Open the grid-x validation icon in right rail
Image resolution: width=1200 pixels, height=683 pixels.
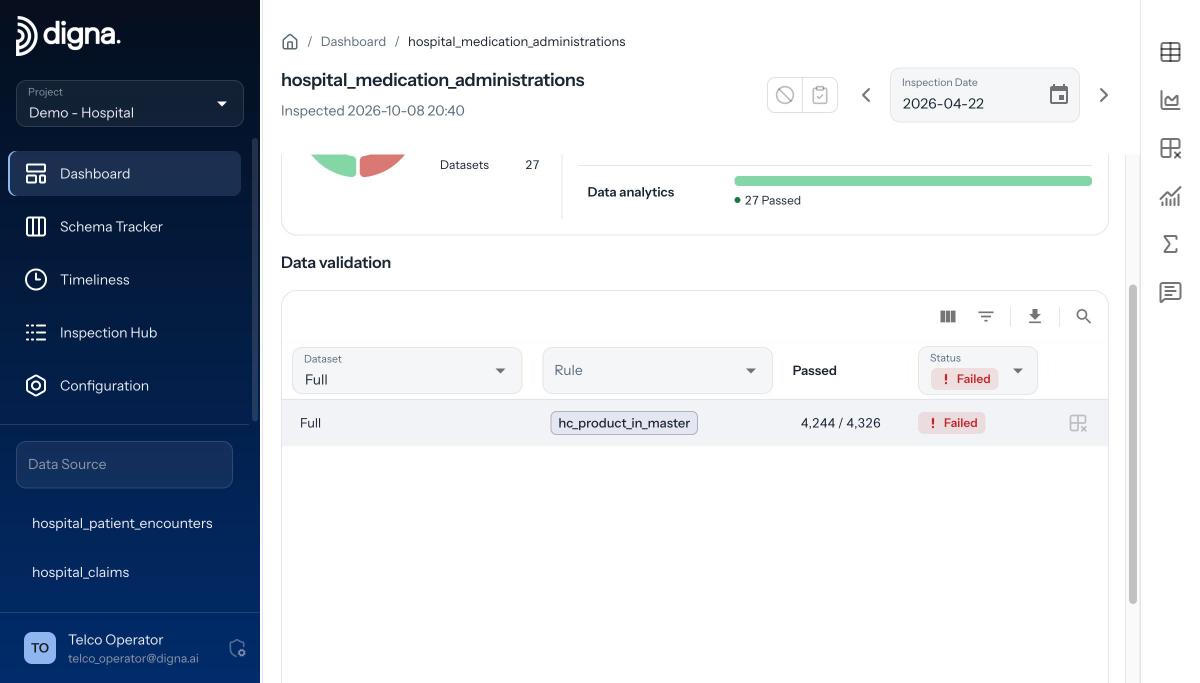(x=1170, y=148)
